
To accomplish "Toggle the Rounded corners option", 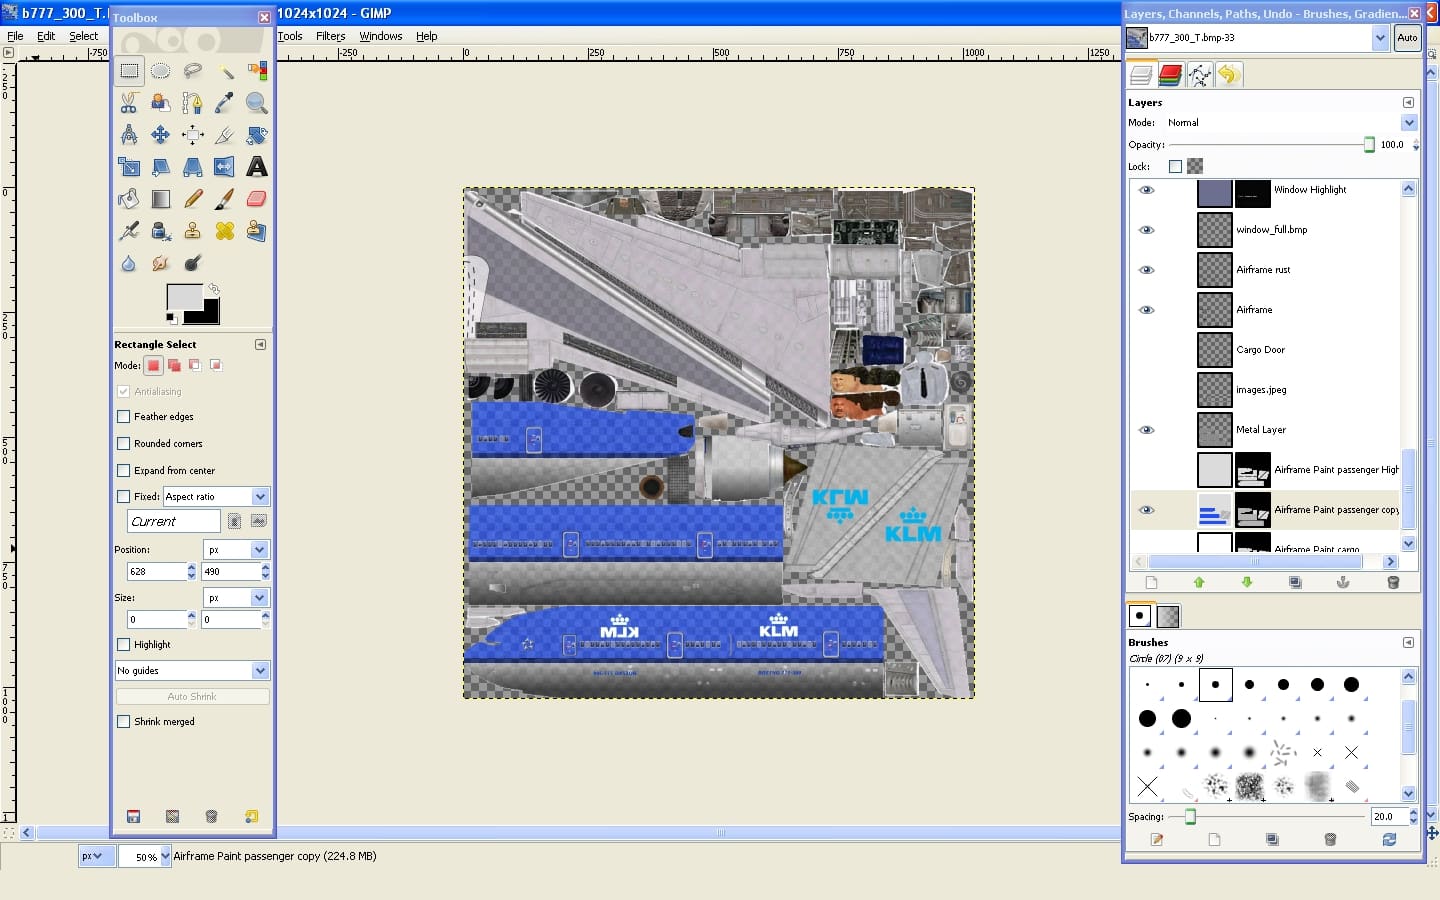I will (x=124, y=444).
